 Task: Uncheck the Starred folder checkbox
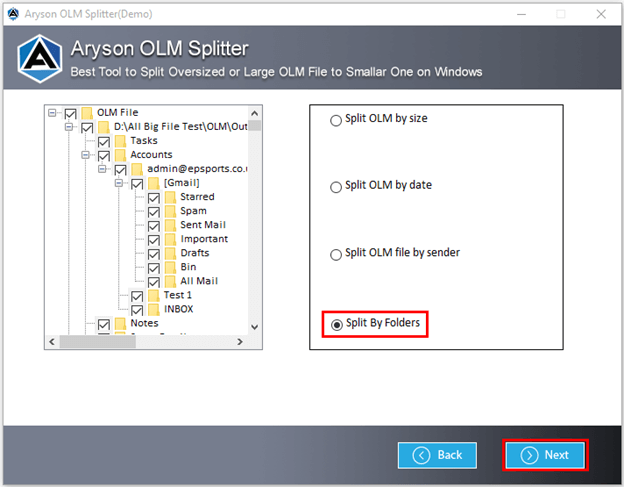[154, 198]
